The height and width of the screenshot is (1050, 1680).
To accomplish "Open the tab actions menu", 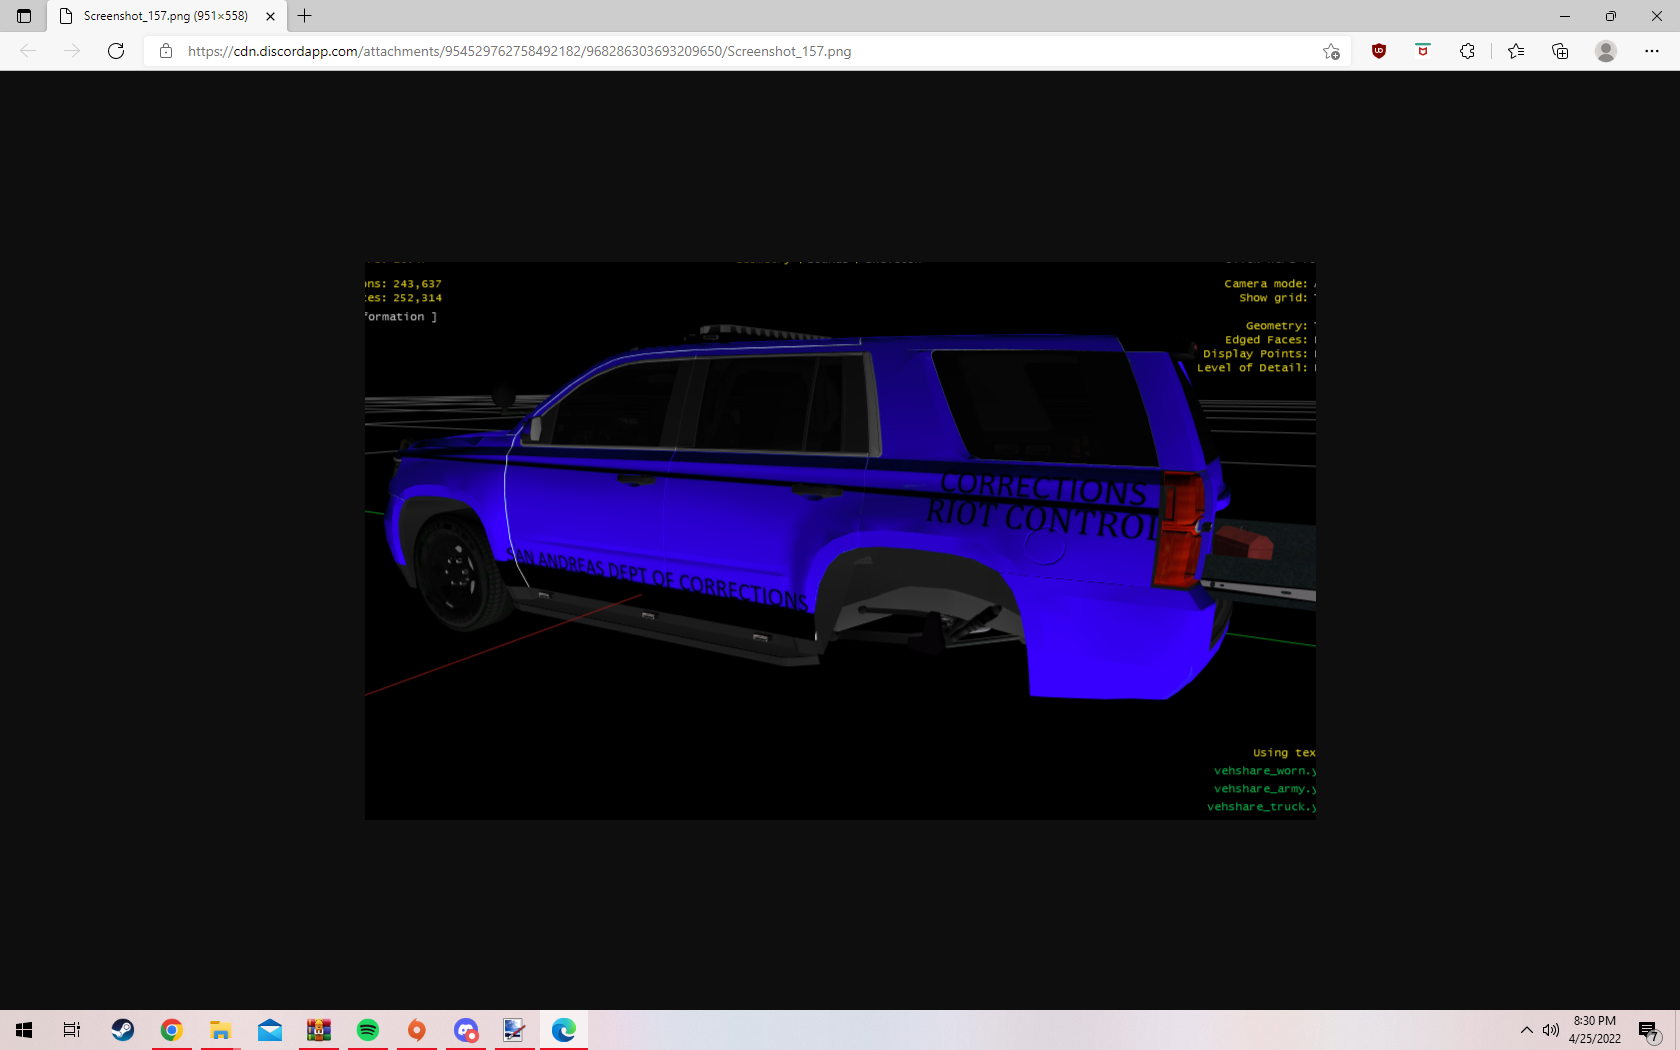I will click(x=24, y=16).
